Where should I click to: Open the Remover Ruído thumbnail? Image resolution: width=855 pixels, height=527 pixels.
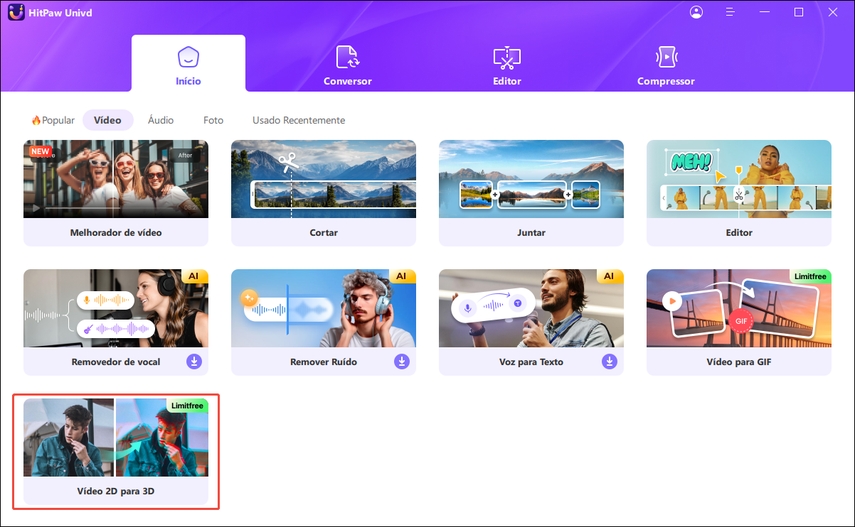coord(323,308)
